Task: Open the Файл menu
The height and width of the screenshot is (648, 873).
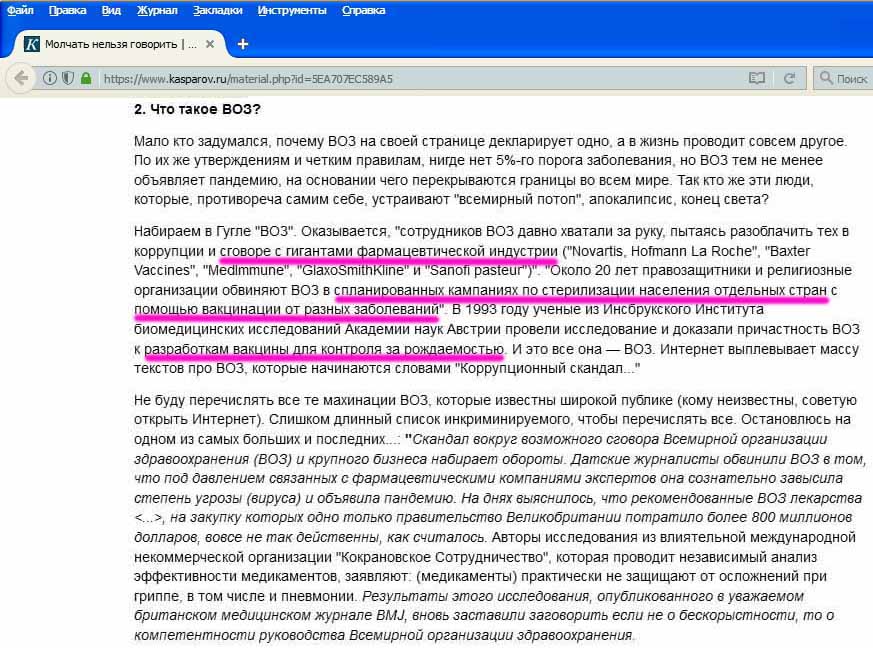Action: tap(20, 10)
